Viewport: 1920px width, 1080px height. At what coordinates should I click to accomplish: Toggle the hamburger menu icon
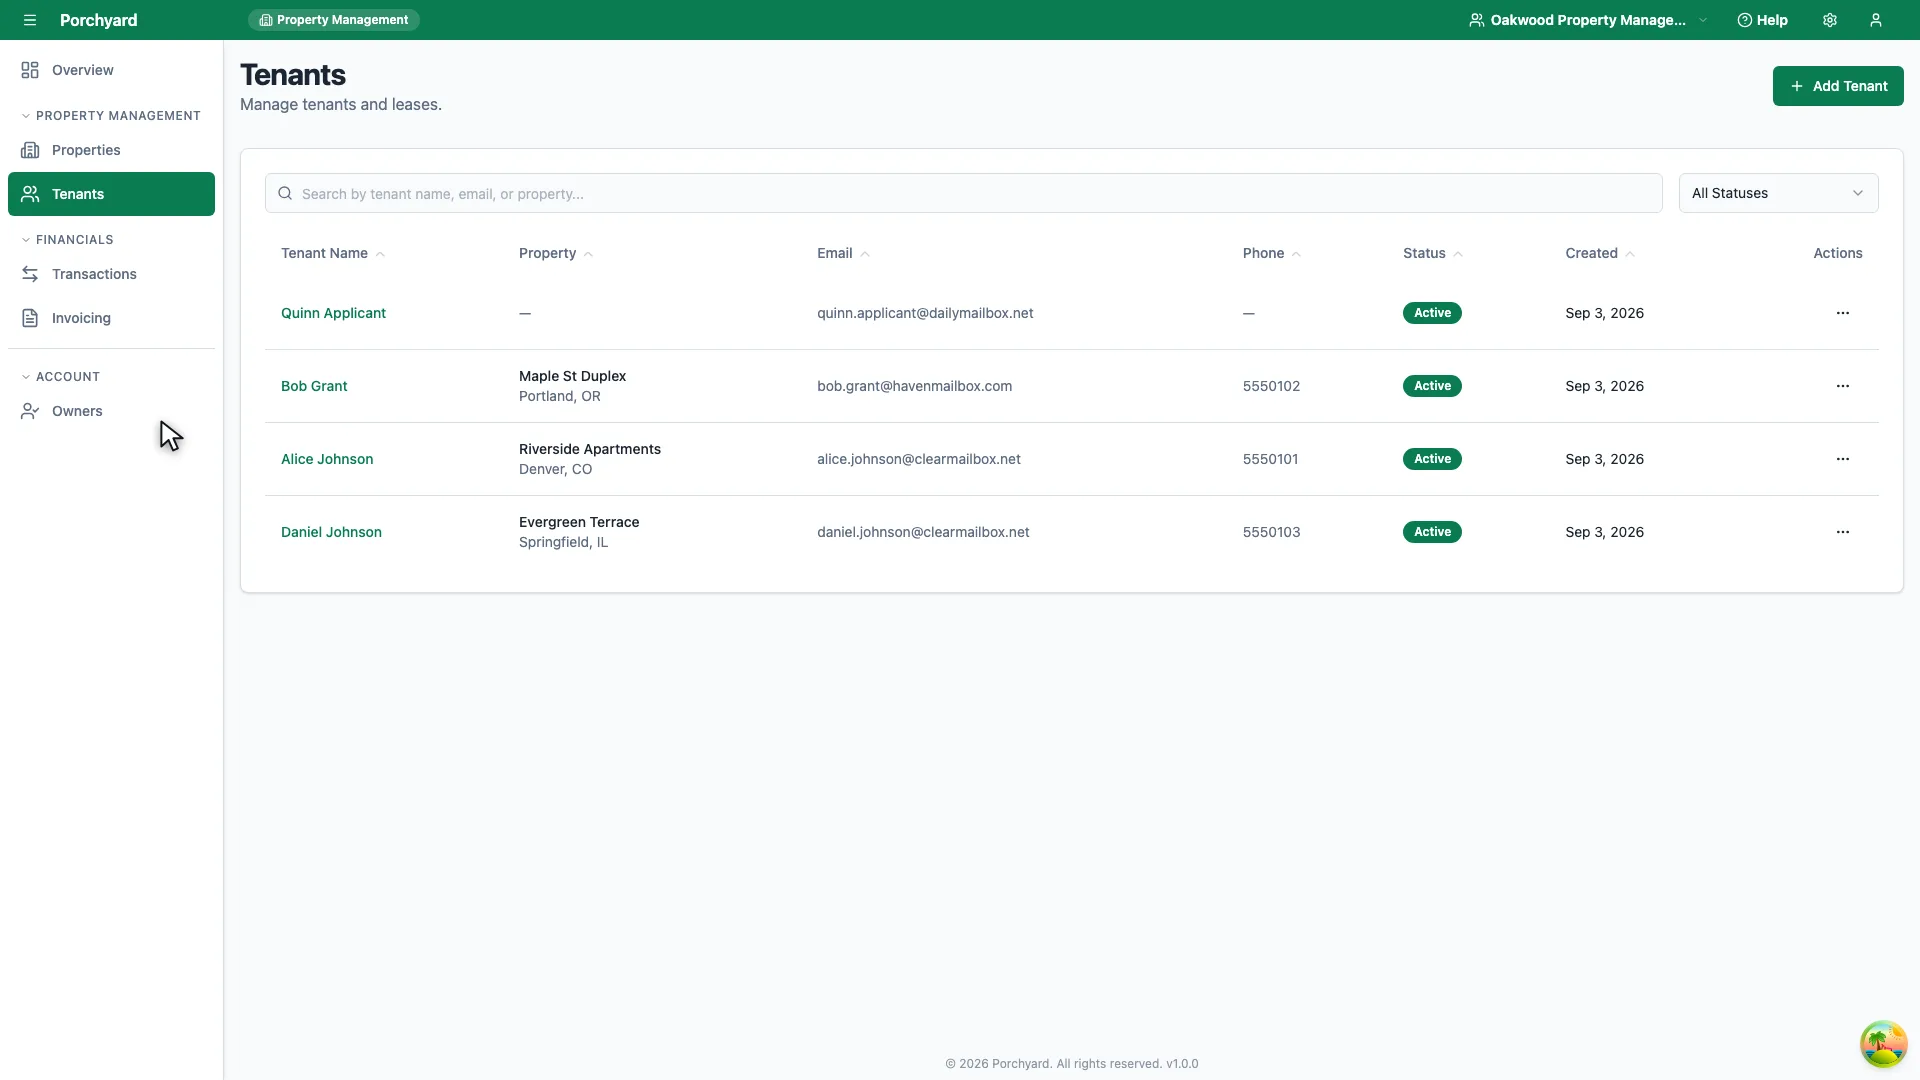pyautogui.click(x=30, y=20)
